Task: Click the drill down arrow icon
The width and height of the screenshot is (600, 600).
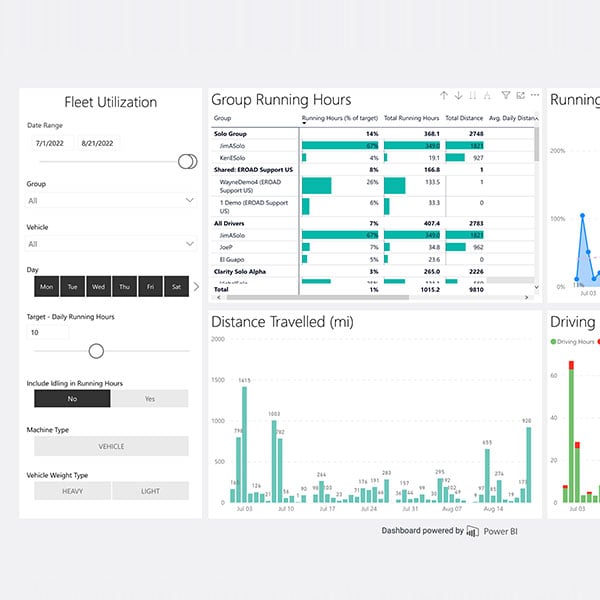Action: (x=458, y=96)
